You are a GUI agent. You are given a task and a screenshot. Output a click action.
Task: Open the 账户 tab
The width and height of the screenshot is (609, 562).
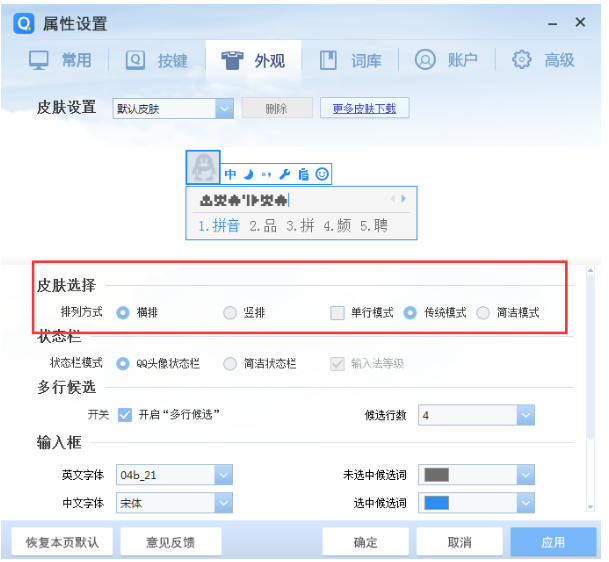[x=447, y=60]
